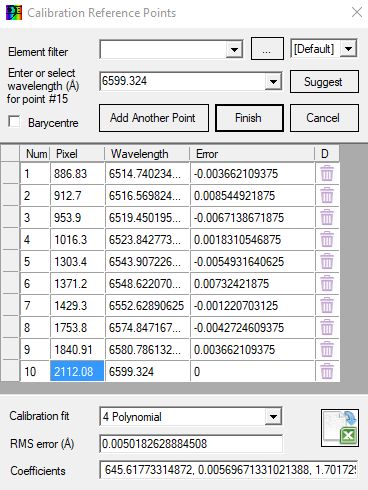Delete calibration point 1 with trash icon
The height and width of the screenshot is (490, 368).
click(x=327, y=173)
